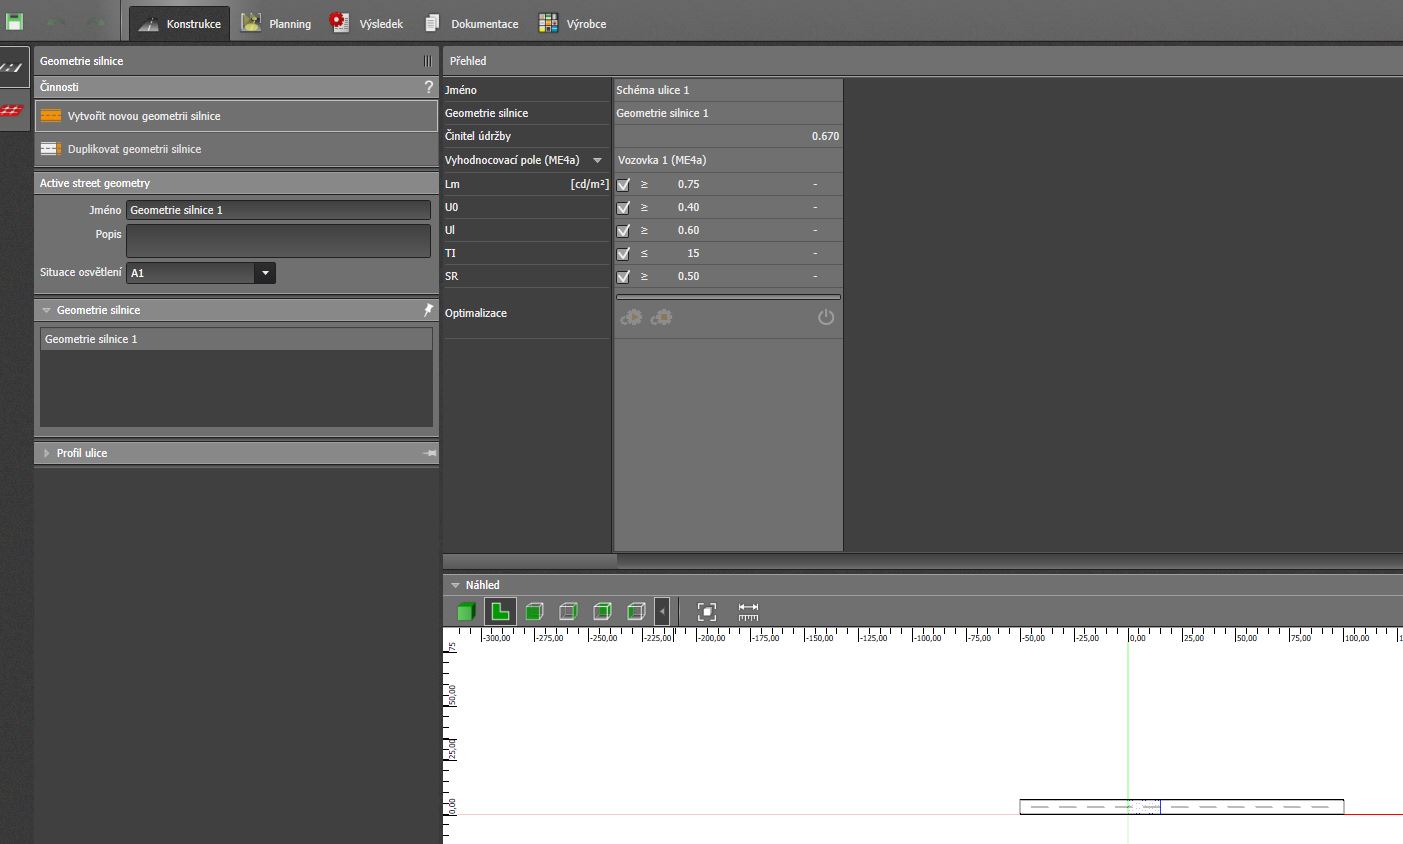The image size is (1403, 844).
Task: Toggle the SR checkbox
Action: (x=624, y=277)
